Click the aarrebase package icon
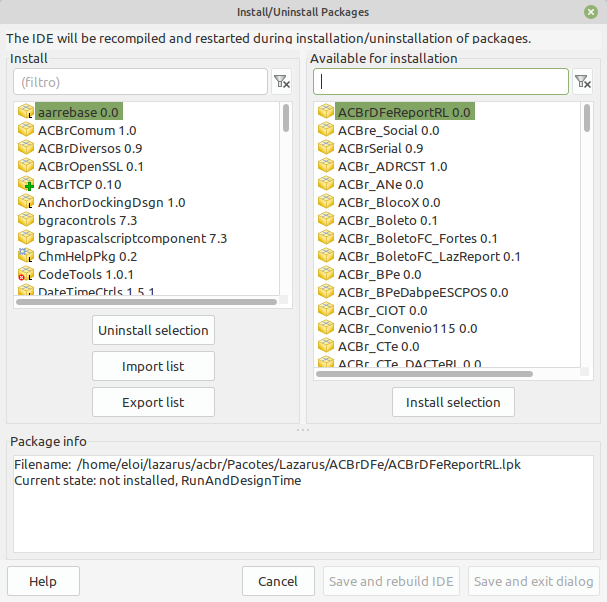Screen dimensions: 607x602 click(x=26, y=111)
